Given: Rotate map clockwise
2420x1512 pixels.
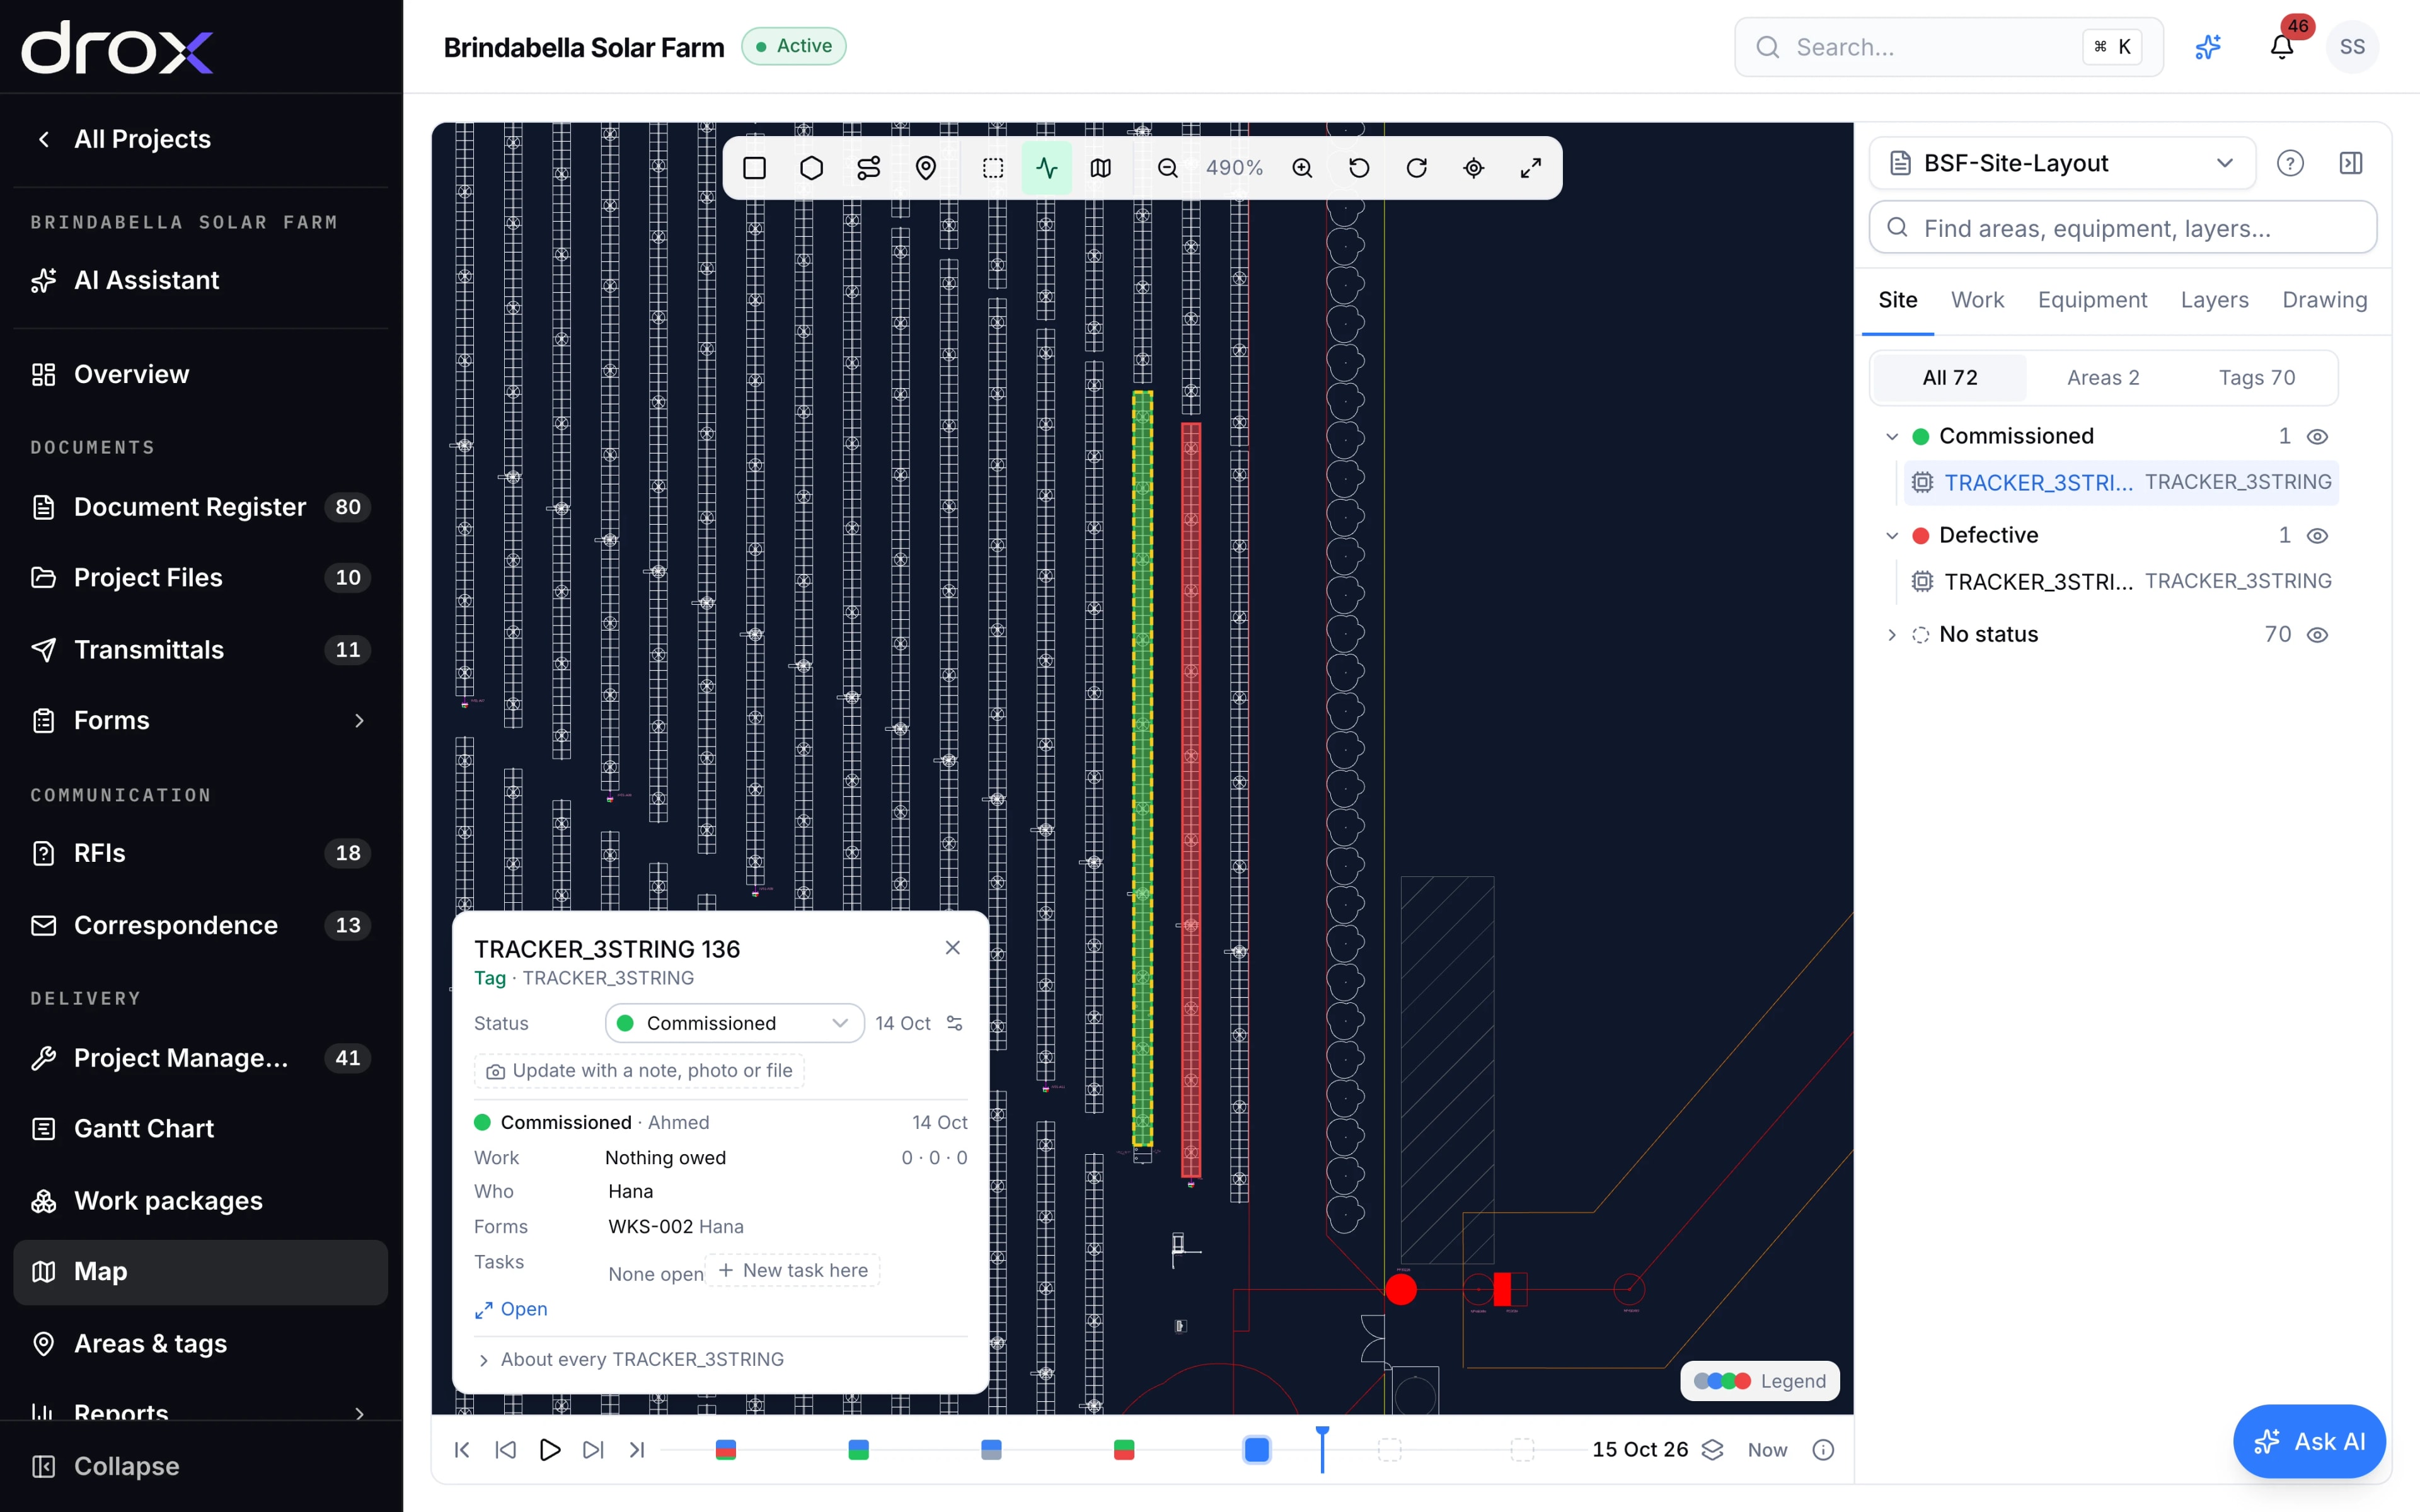Looking at the screenshot, I should (x=1416, y=168).
